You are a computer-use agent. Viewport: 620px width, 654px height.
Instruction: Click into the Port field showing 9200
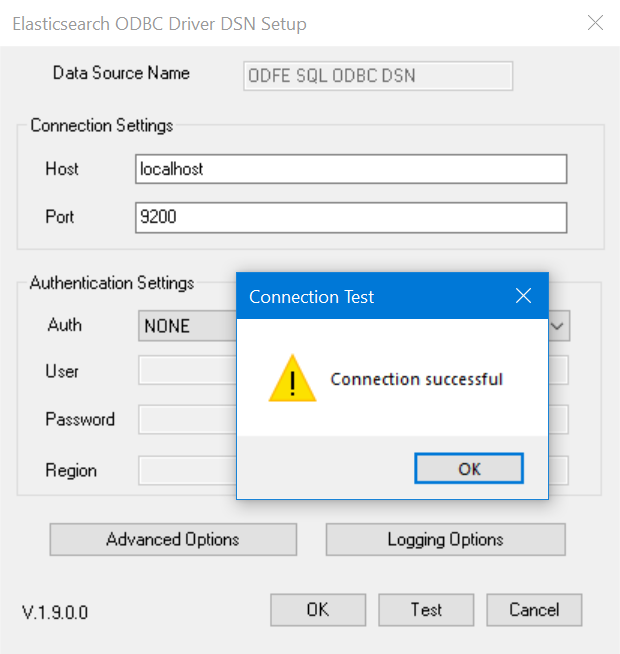tap(351, 217)
